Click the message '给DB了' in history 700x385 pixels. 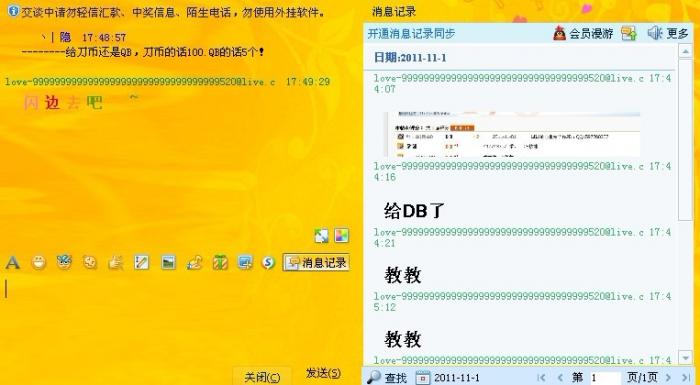[x=414, y=210]
